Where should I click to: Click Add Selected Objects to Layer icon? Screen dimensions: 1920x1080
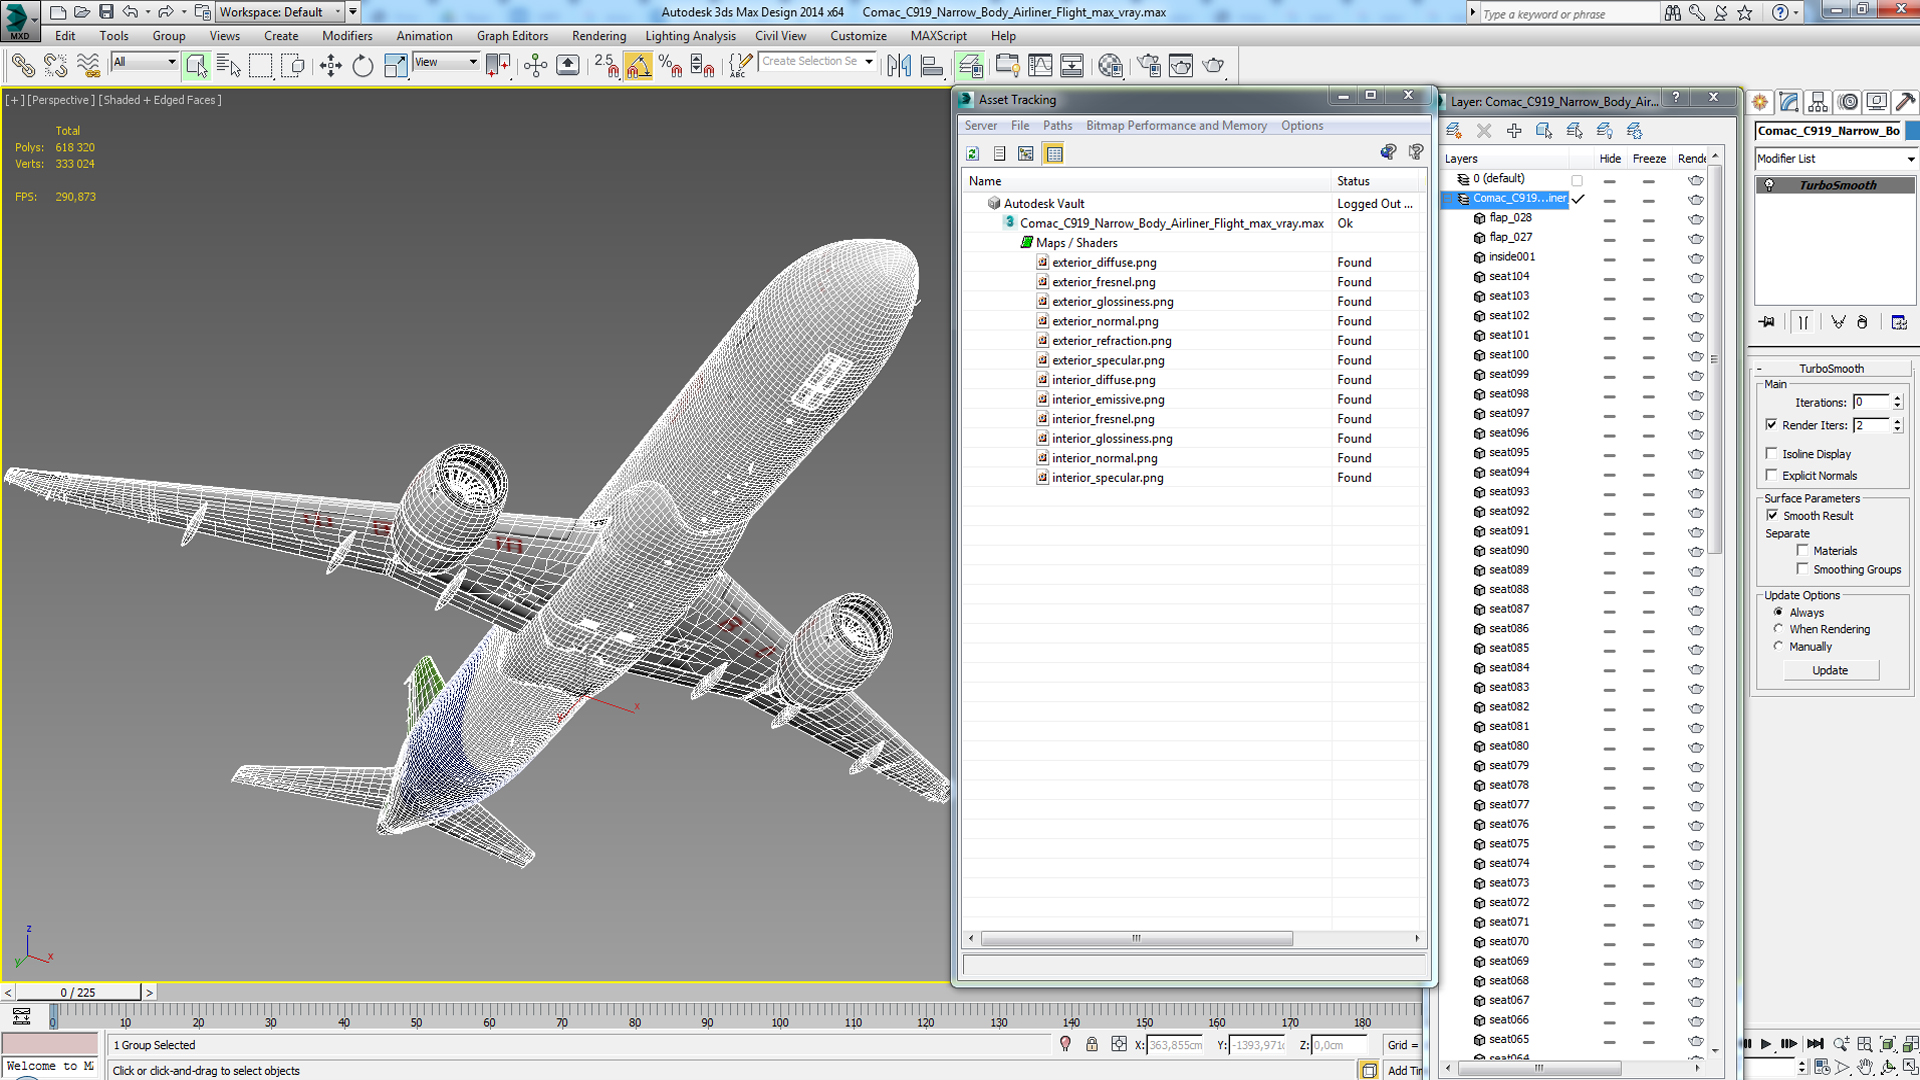[x=1514, y=131]
